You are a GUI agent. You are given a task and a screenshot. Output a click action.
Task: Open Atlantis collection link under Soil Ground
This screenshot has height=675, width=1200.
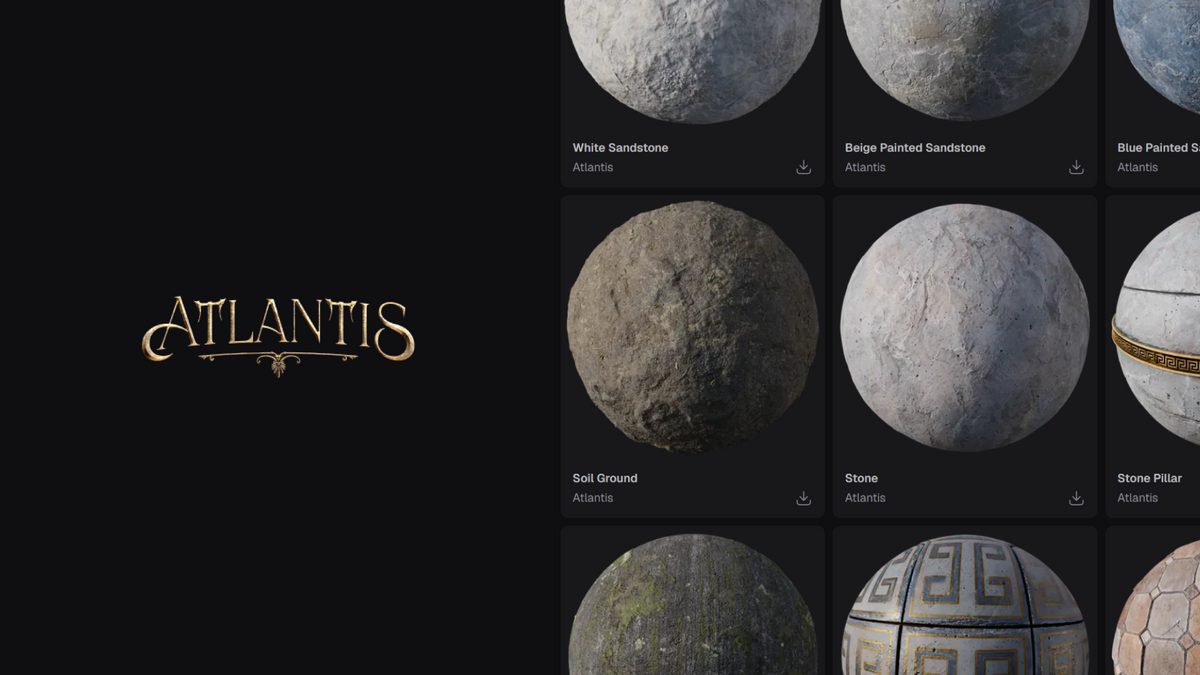(x=593, y=498)
